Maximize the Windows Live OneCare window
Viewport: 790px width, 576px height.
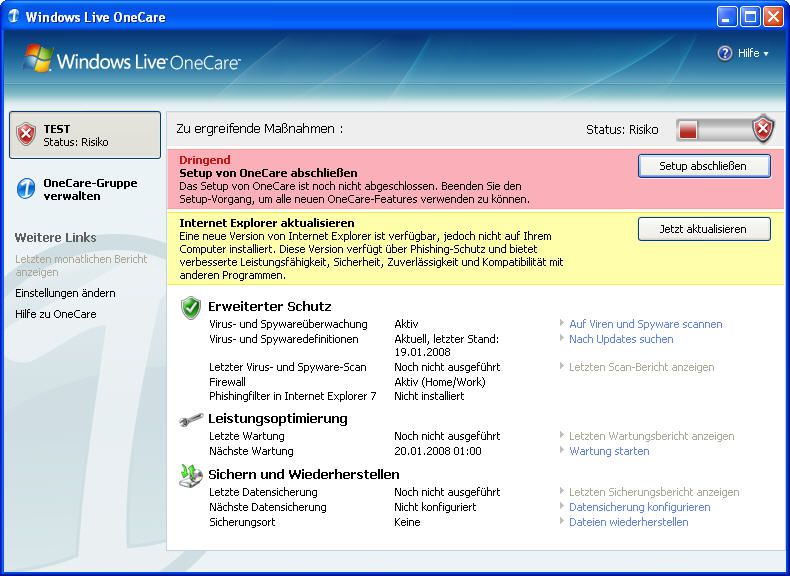[x=750, y=17]
